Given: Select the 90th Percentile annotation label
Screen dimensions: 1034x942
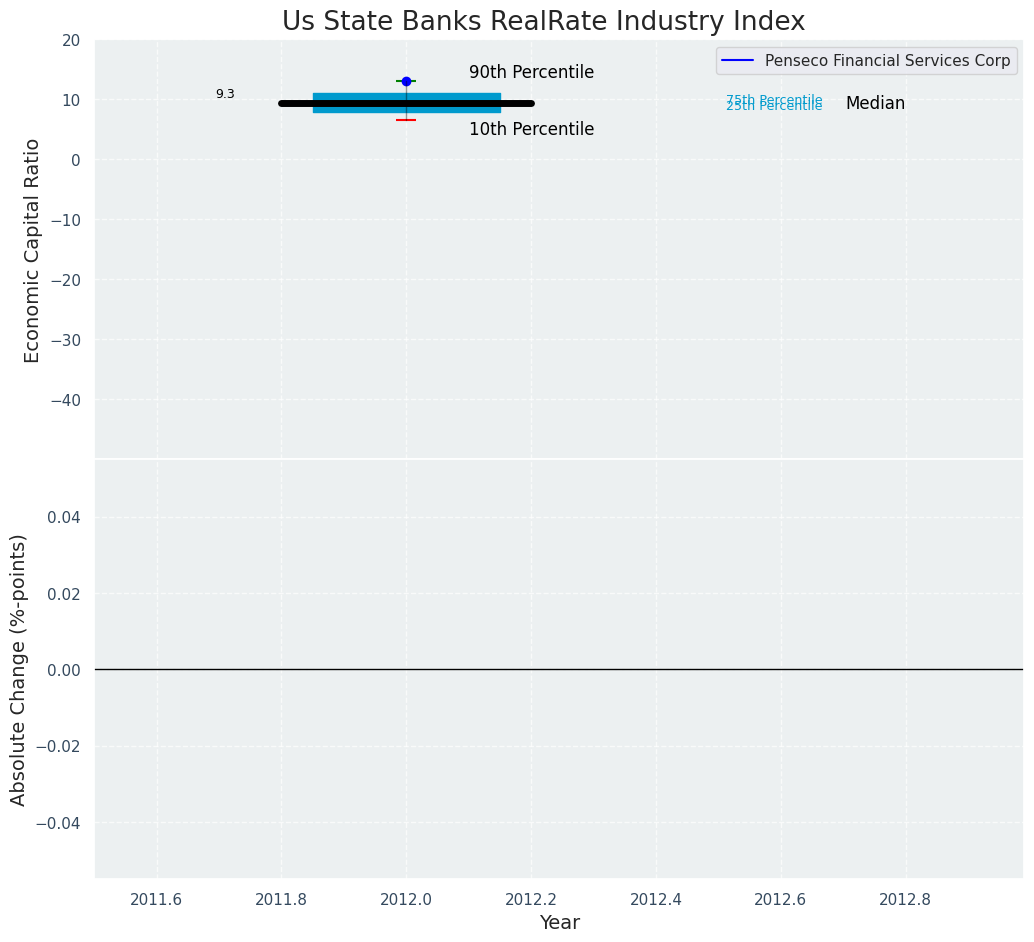Looking at the screenshot, I should 531,73.
